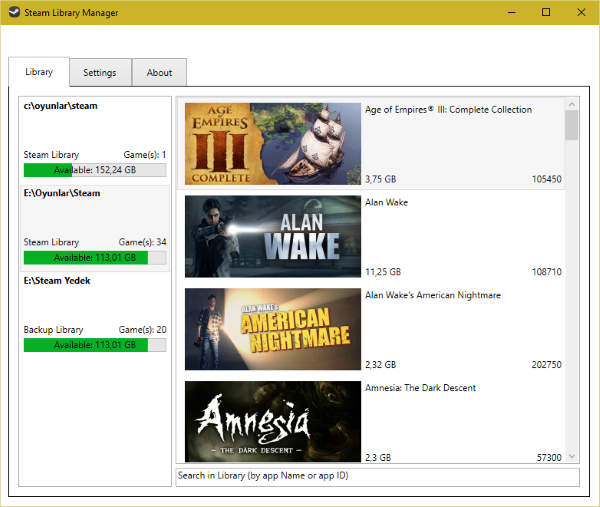Viewport: 600px width, 507px height.
Task: Click the 2,3 GB size label
Action: [x=378, y=457]
